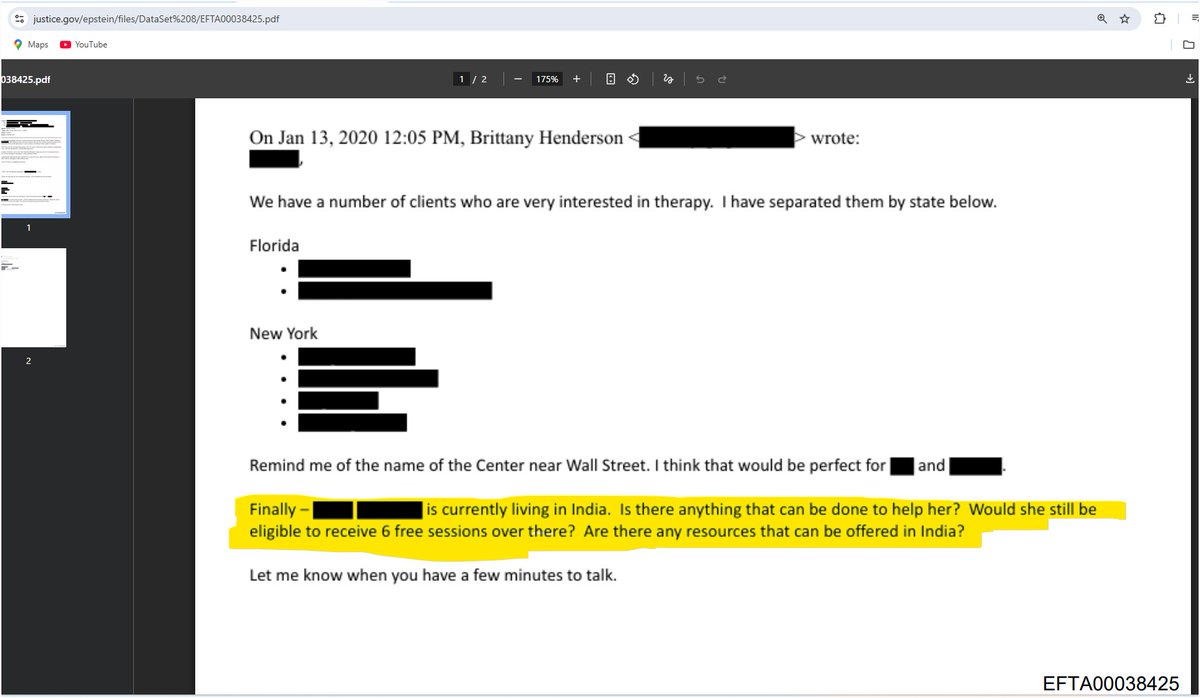Open the site information icon in address bar
The width and height of the screenshot is (1200, 698).
(x=19, y=18)
